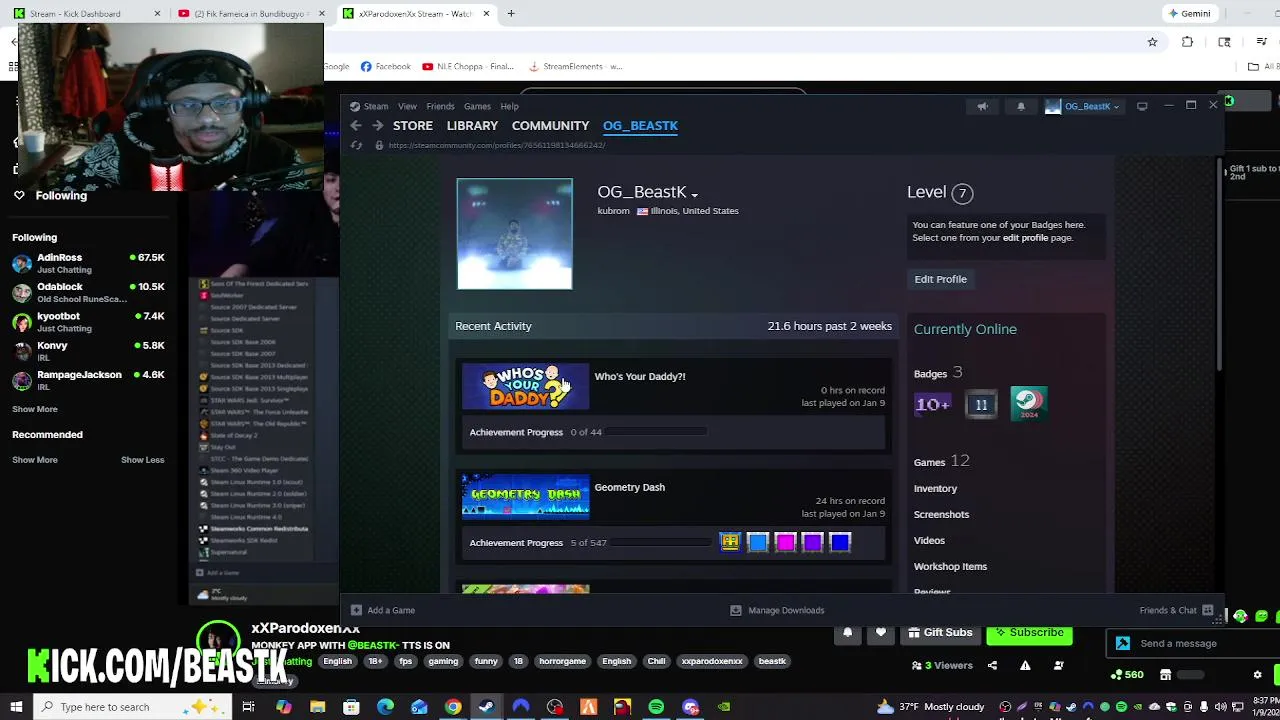Open the Steam 2024 badge
Viewport: 1280px width, 720px height.
coord(1029,403)
